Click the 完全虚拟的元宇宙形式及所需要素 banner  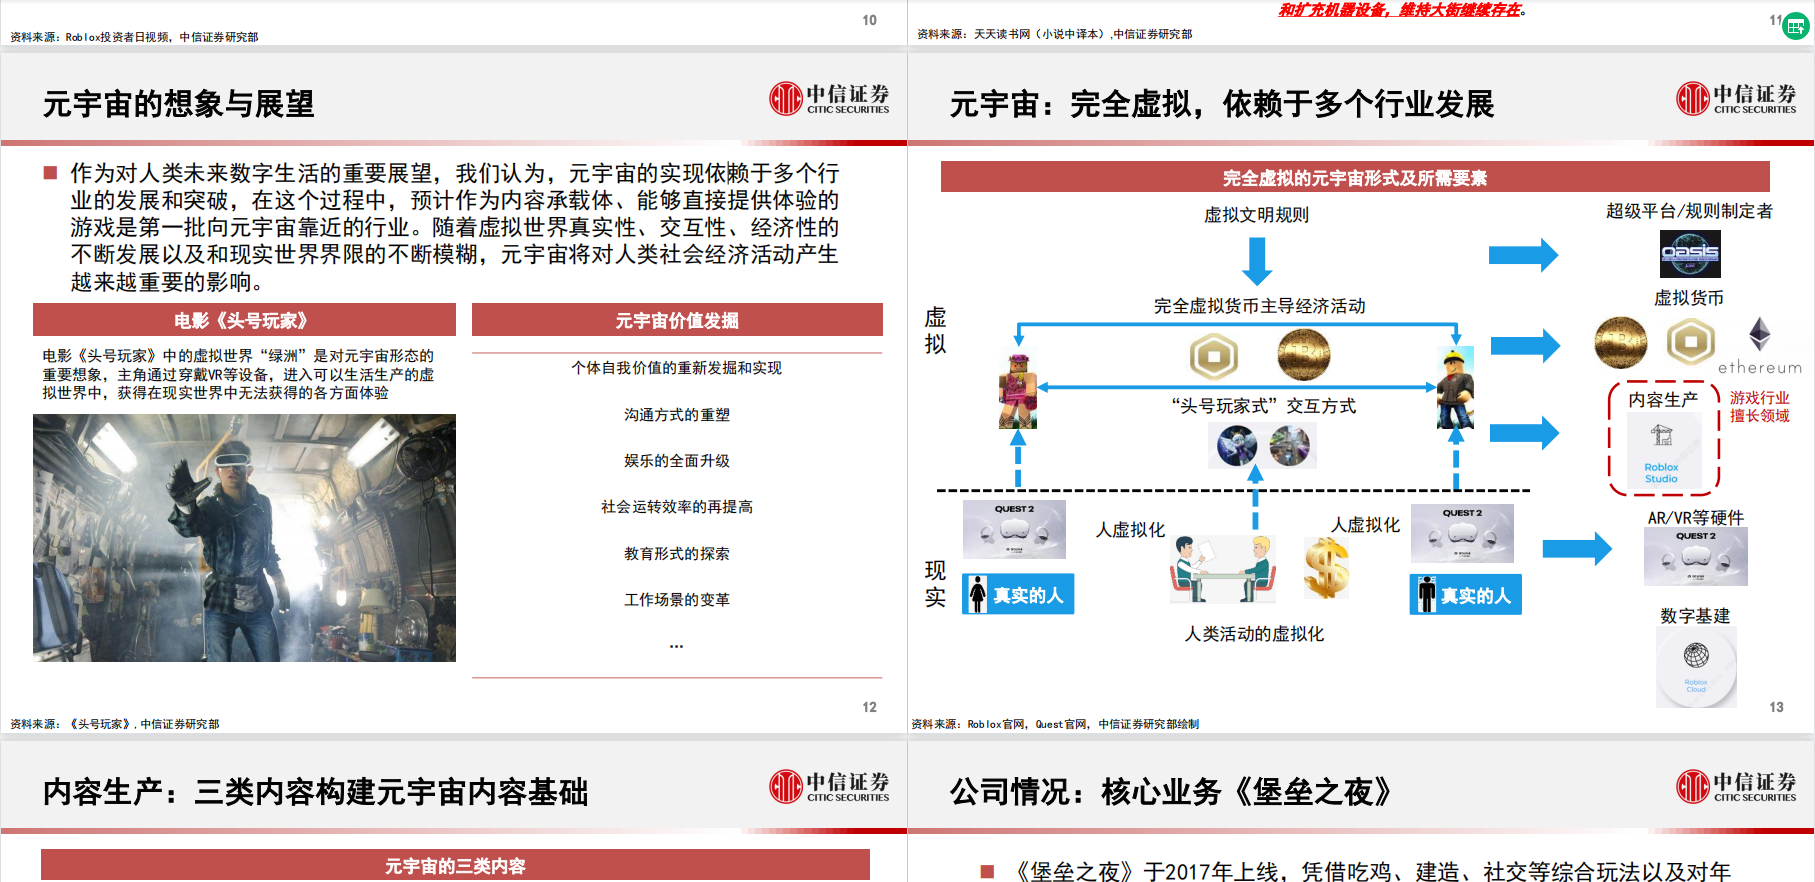coord(1355,177)
